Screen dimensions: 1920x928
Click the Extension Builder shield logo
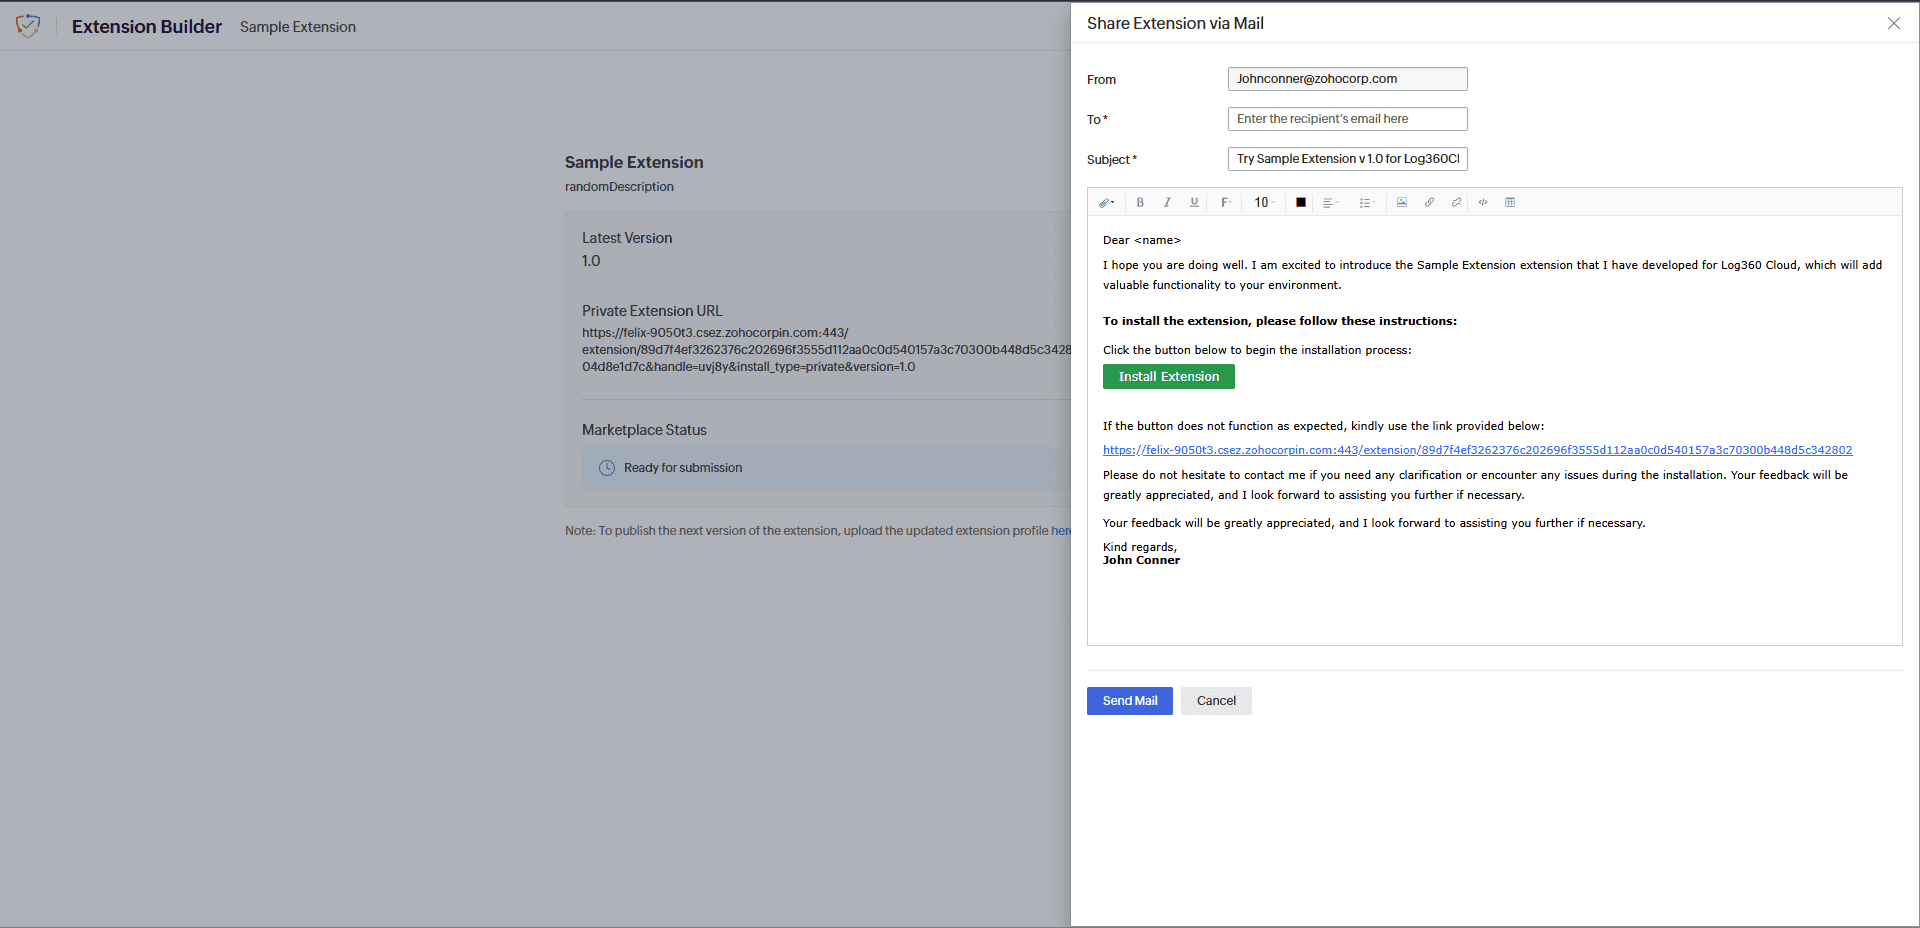pyautogui.click(x=29, y=26)
